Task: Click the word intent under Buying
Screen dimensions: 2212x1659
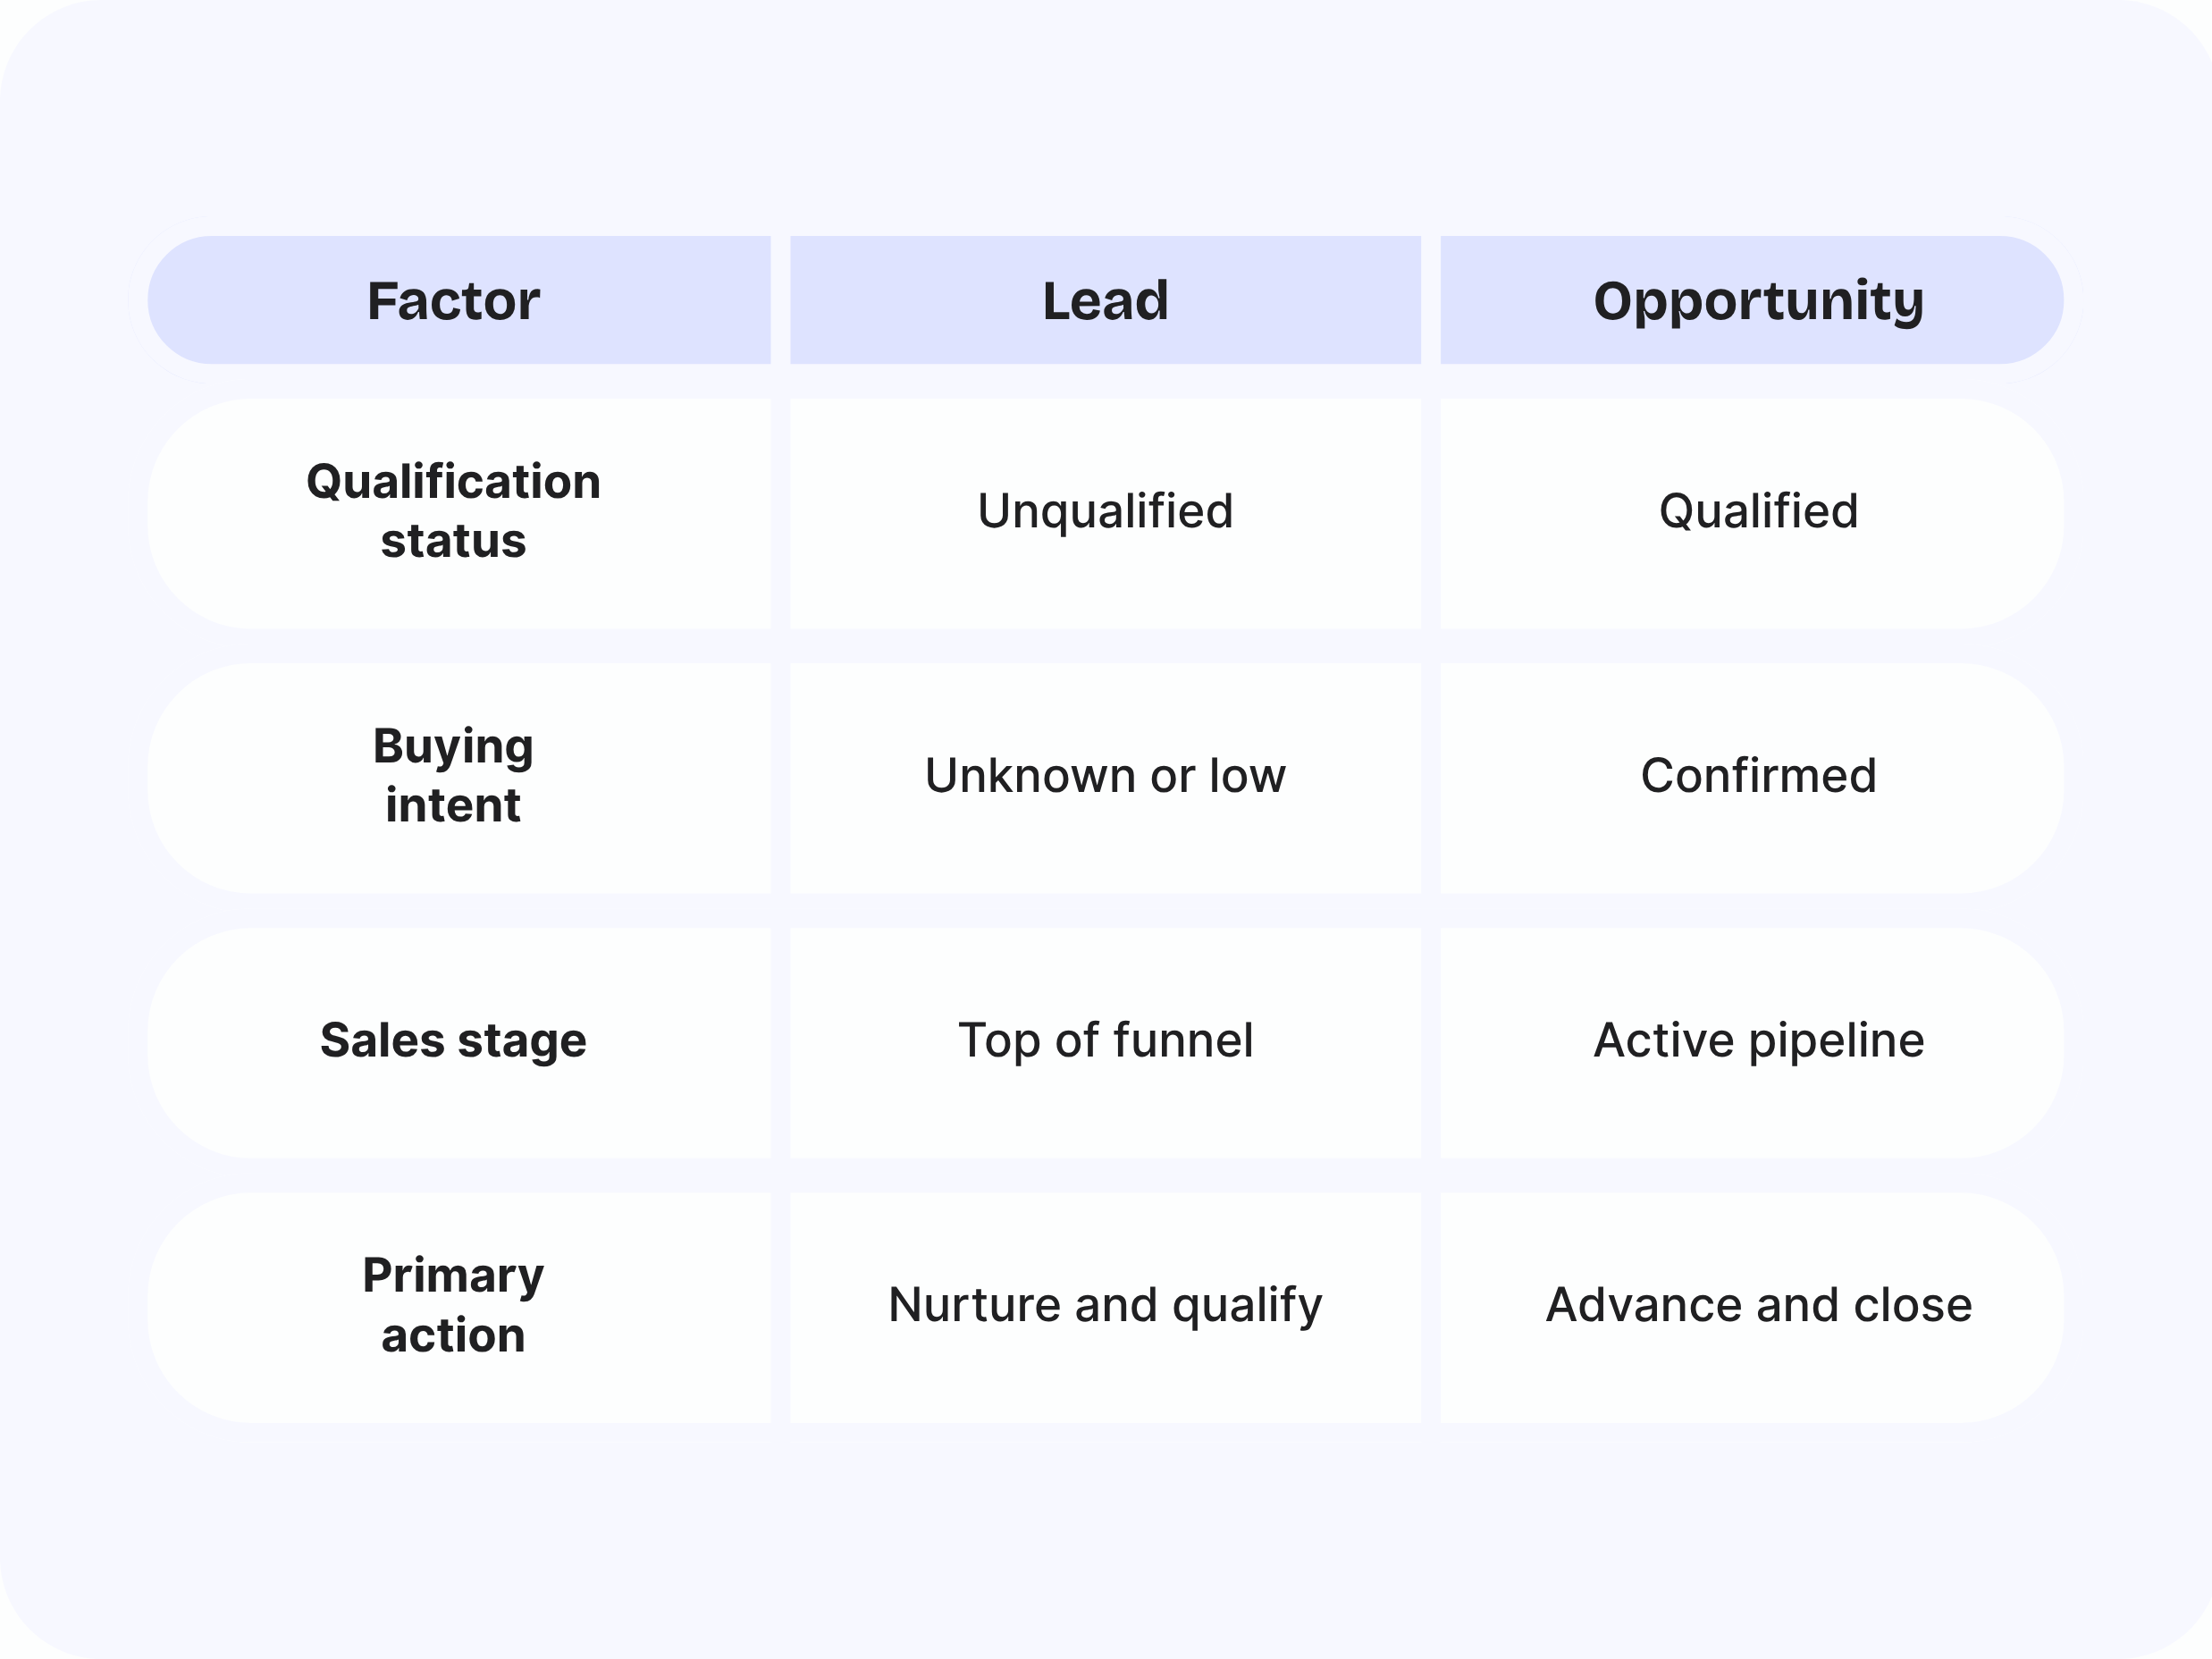Action: click(453, 806)
